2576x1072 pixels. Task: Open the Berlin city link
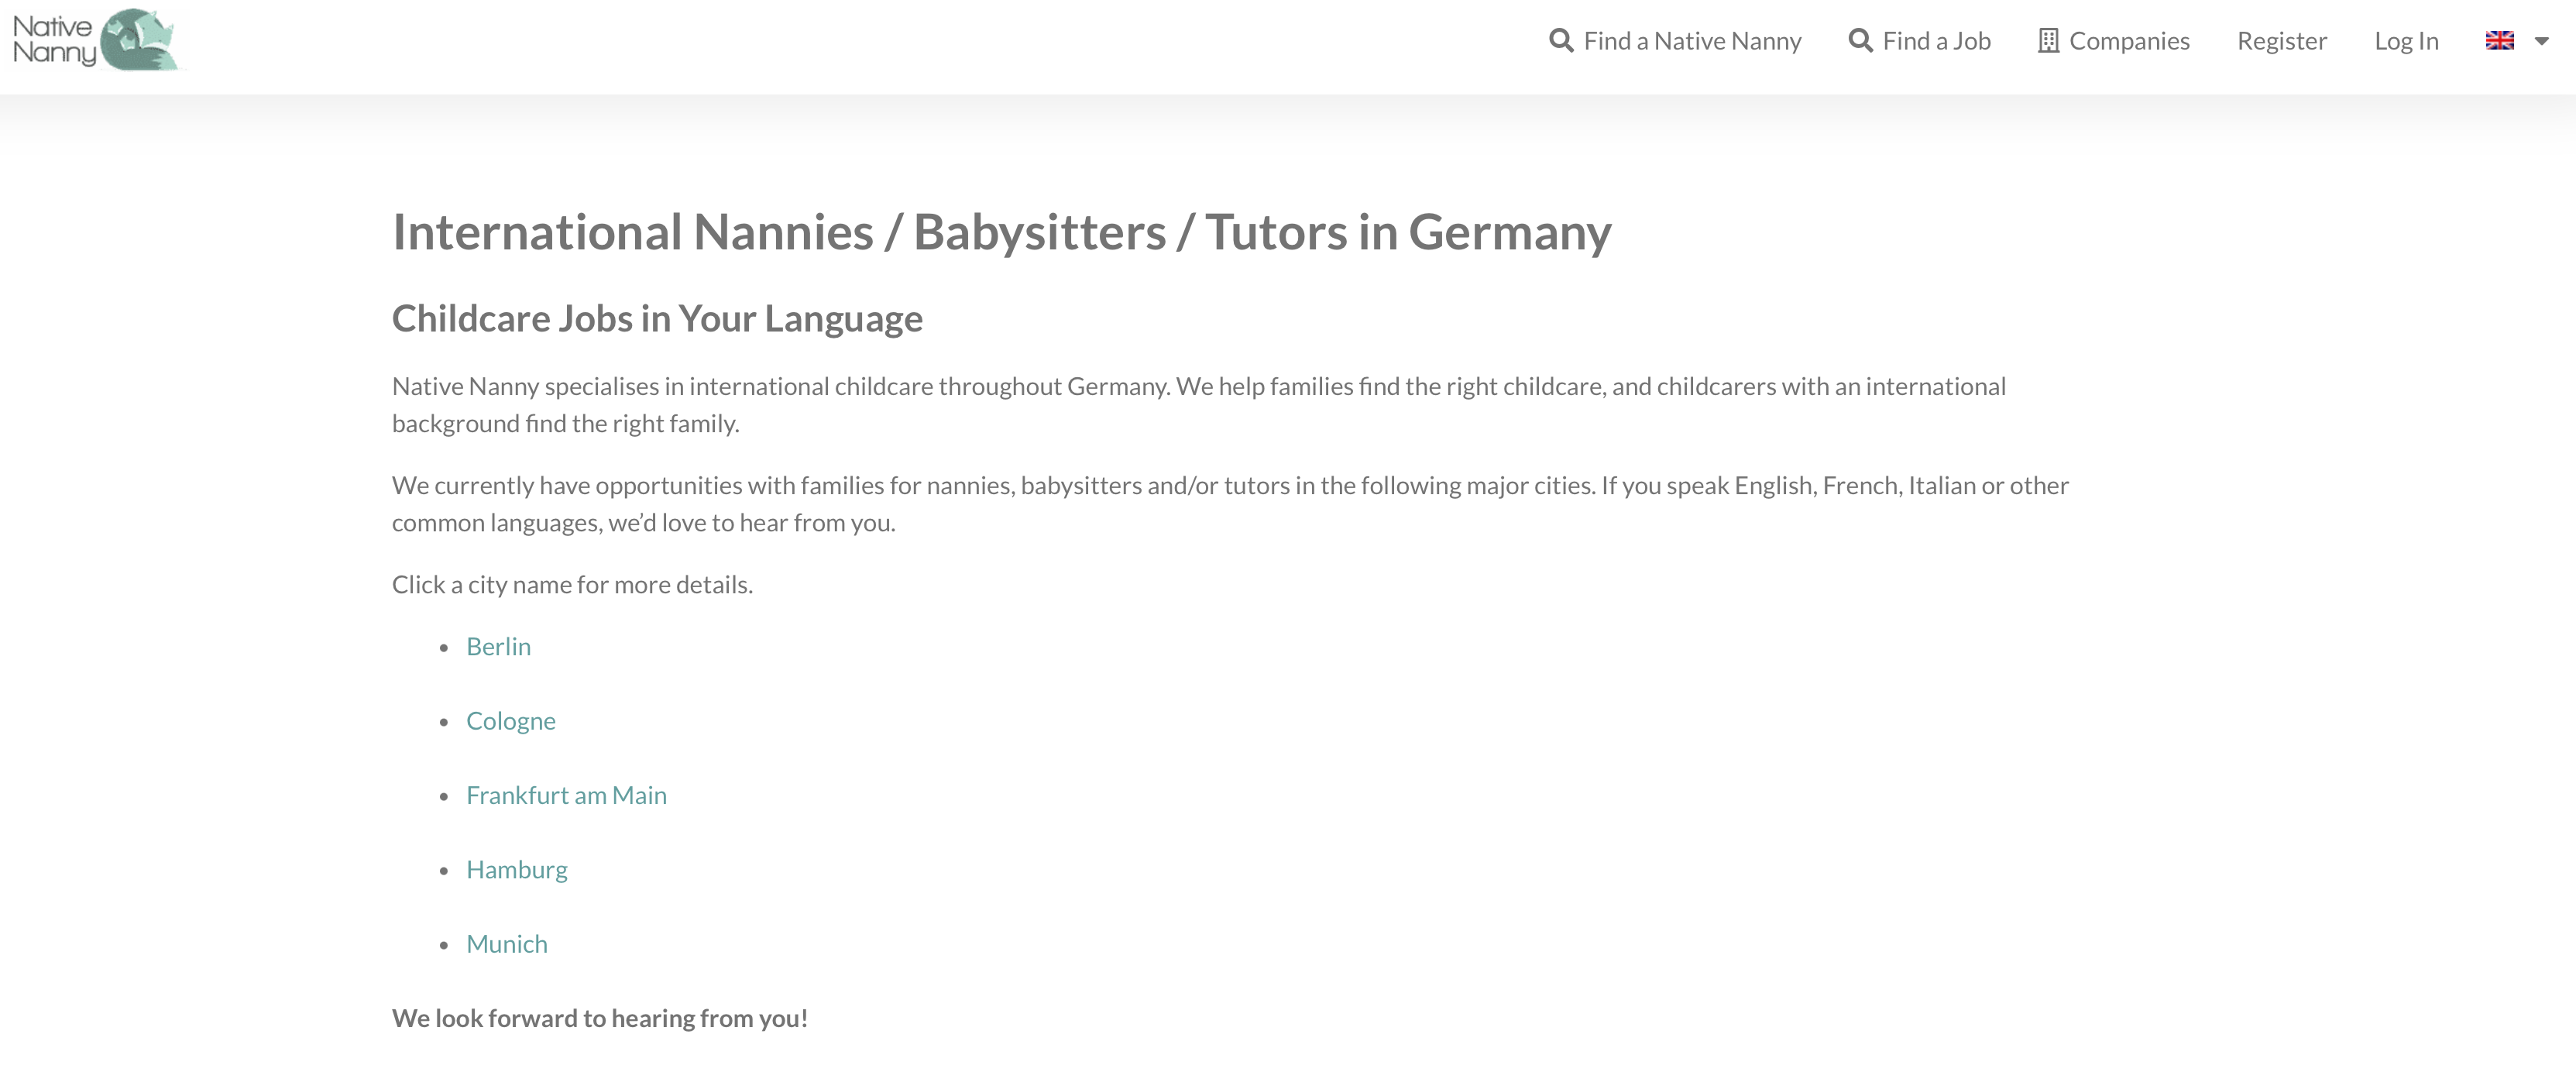pos(498,646)
